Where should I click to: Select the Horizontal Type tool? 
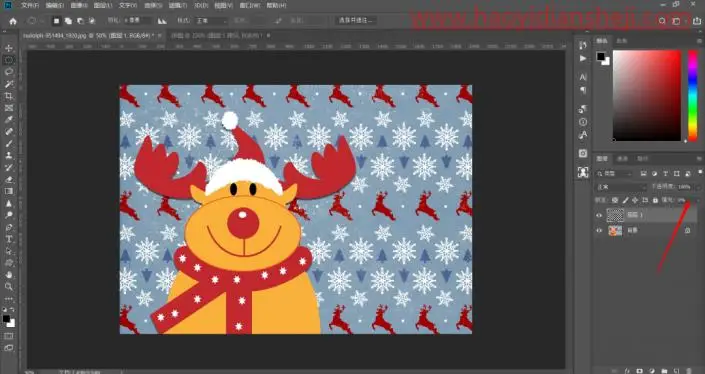[9, 239]
